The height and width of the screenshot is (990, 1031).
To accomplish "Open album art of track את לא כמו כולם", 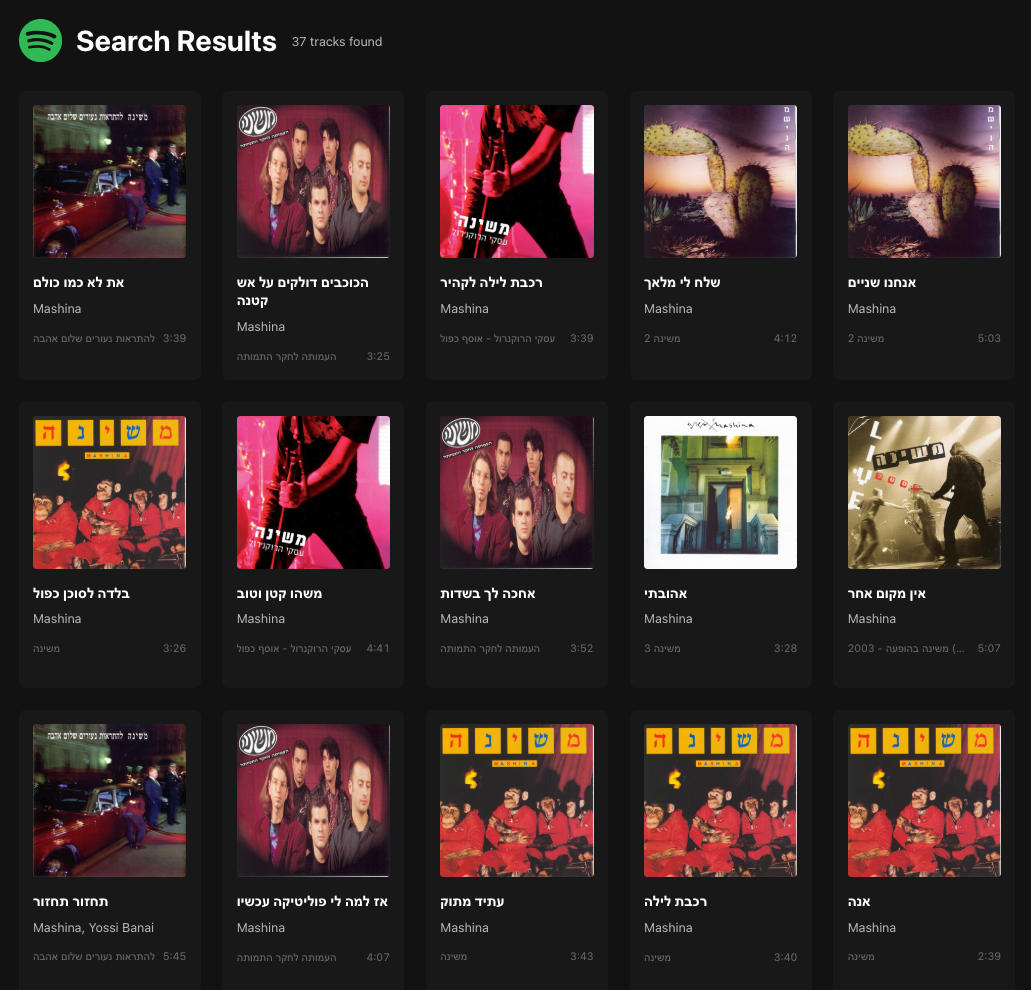I will pyautogui.click(x=110, y=181).
